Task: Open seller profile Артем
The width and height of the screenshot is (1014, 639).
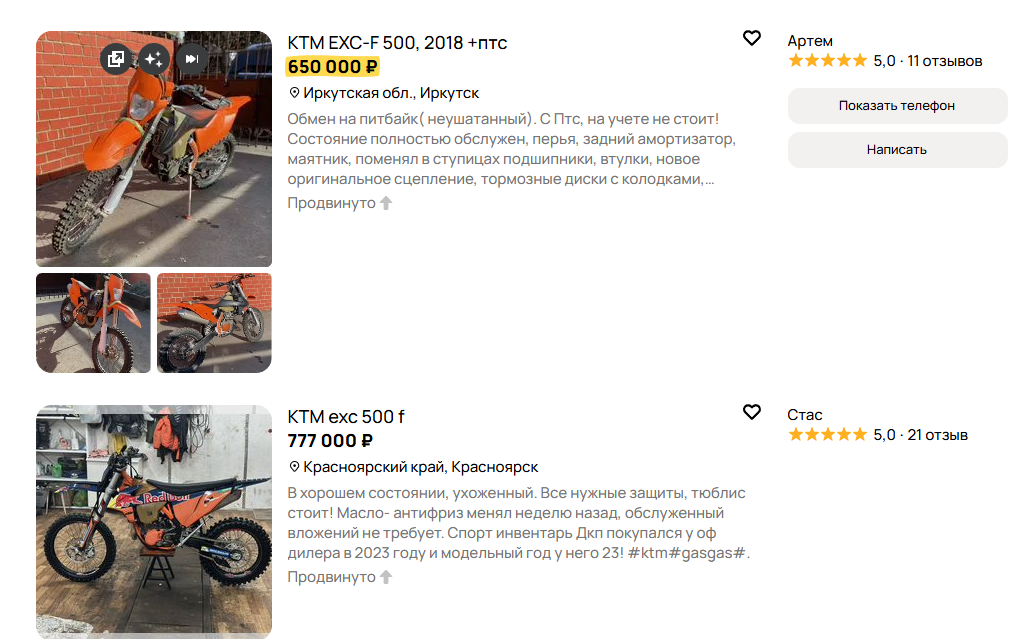Action: click(x=810, y=41)
